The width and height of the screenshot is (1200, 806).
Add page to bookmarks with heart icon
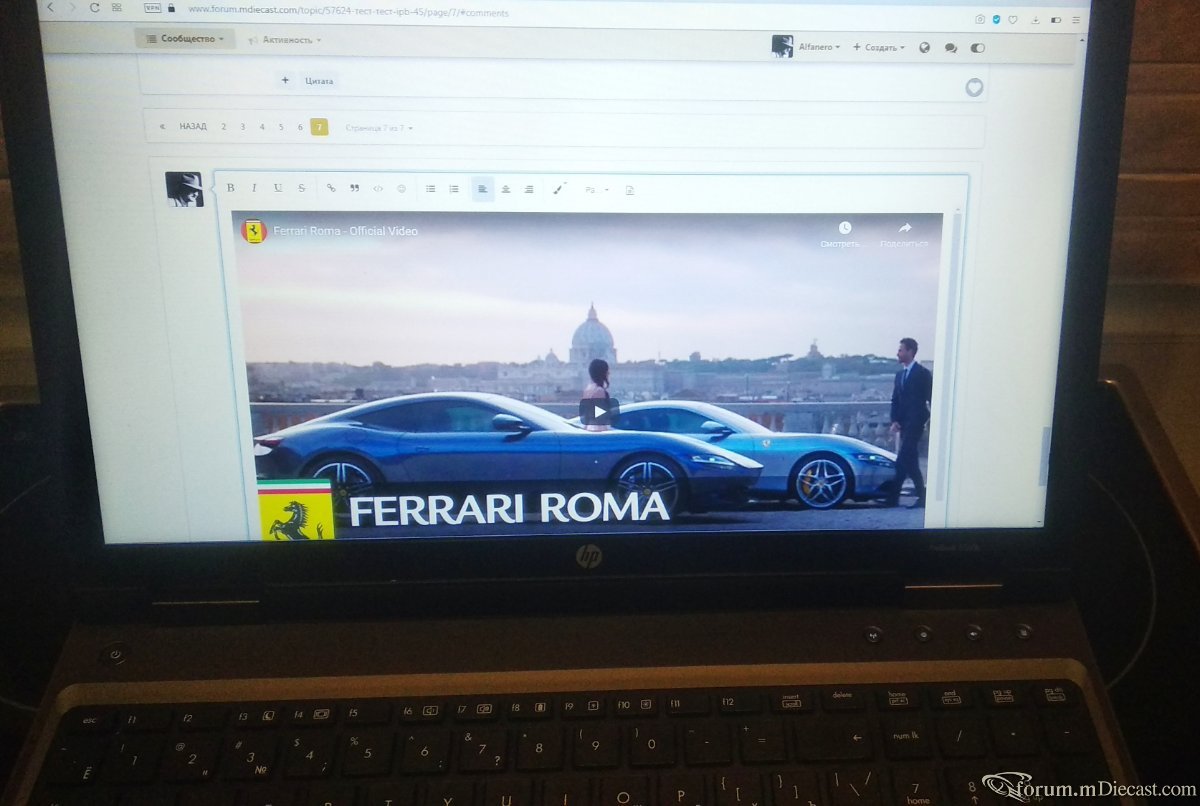(x=1013, y=19)
